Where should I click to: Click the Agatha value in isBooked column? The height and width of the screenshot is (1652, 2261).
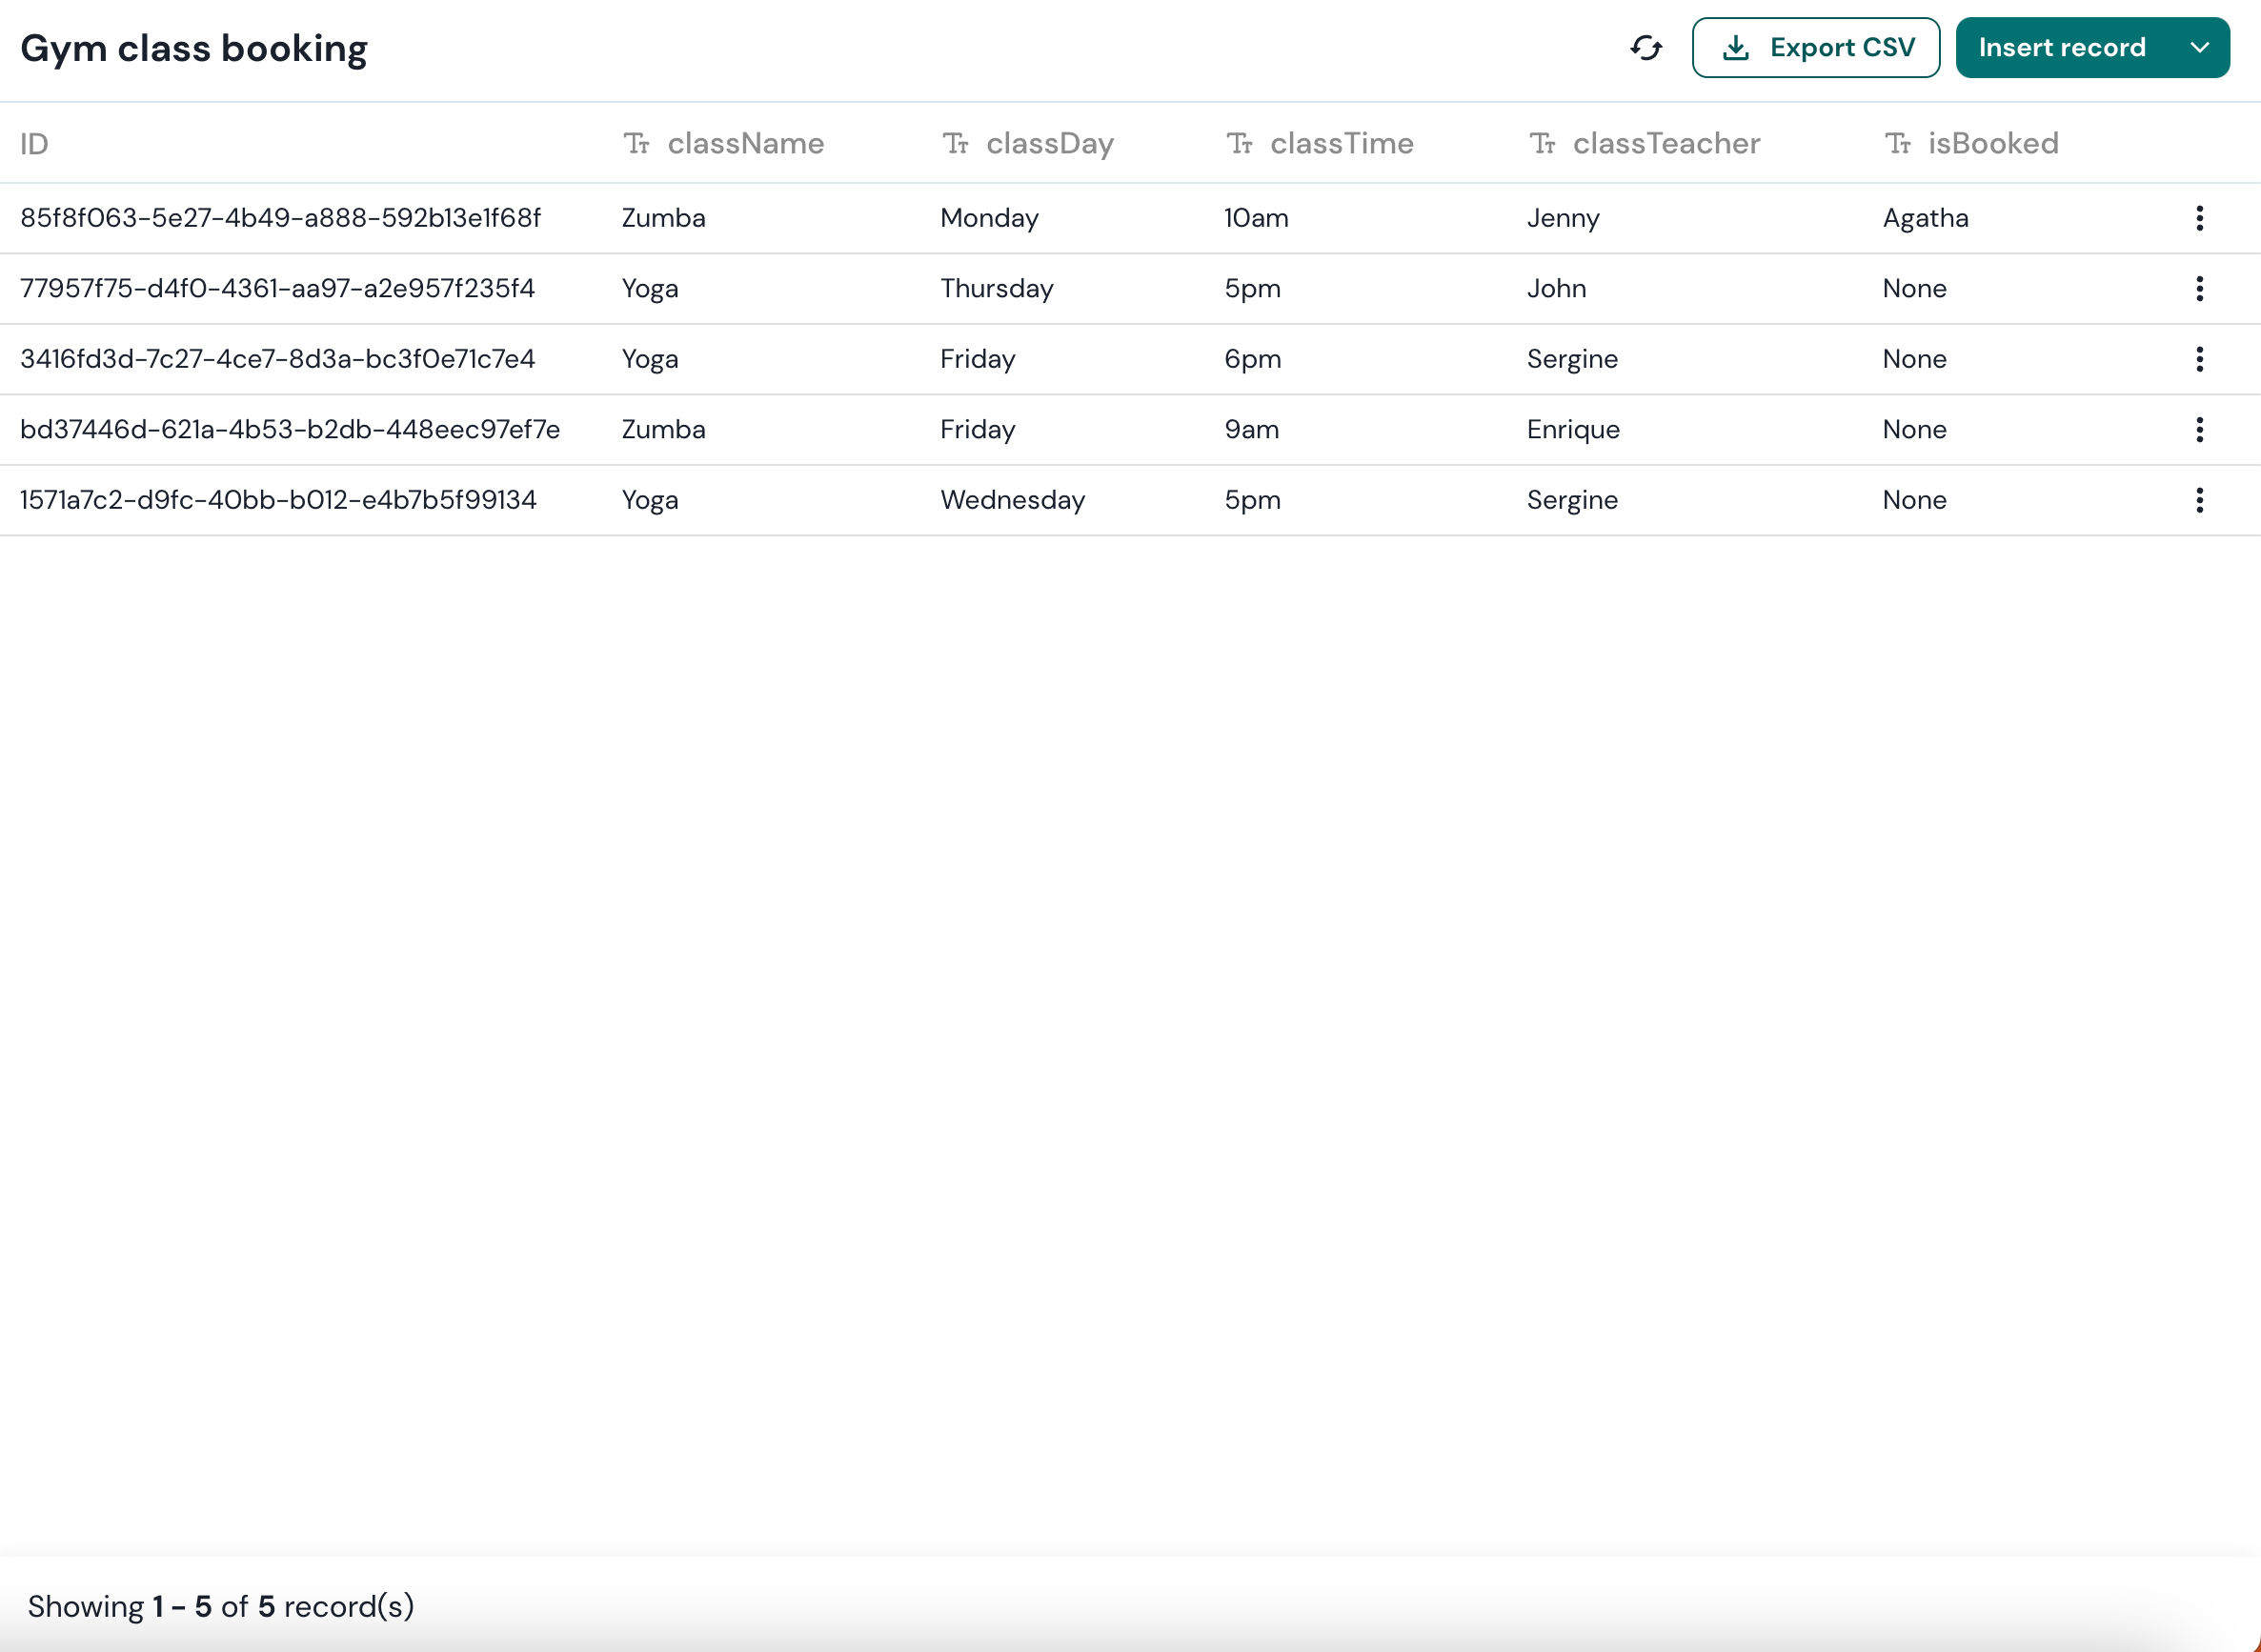coord(1925,218)
